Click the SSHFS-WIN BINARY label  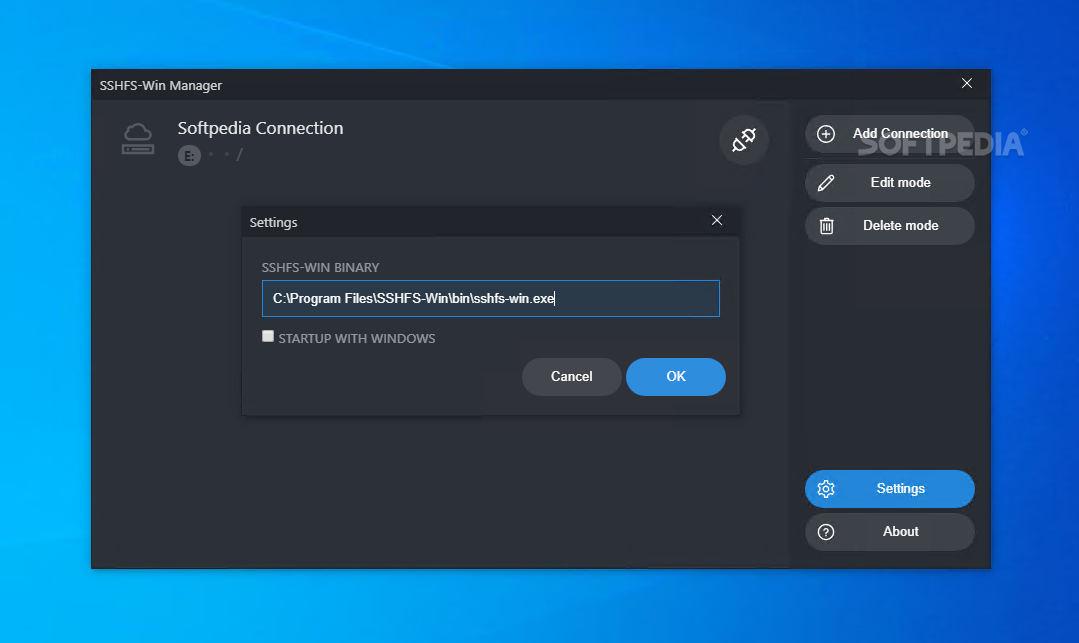coord(320,267)
